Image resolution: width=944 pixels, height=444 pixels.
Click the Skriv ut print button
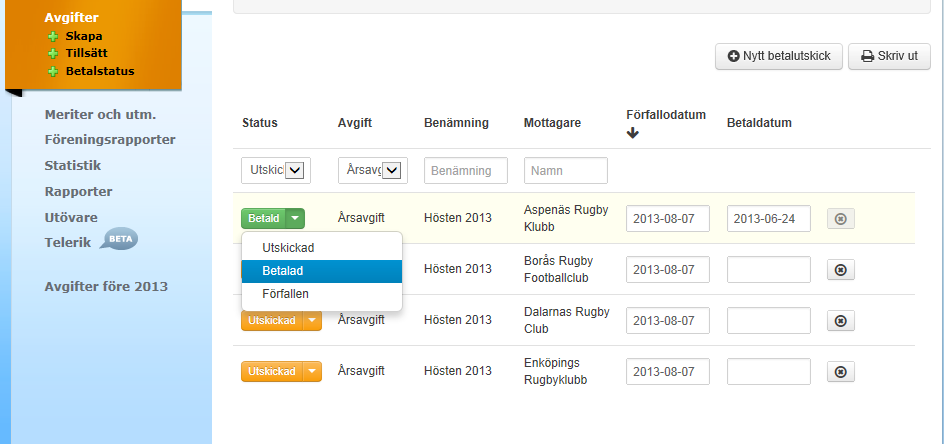point(889,57)
